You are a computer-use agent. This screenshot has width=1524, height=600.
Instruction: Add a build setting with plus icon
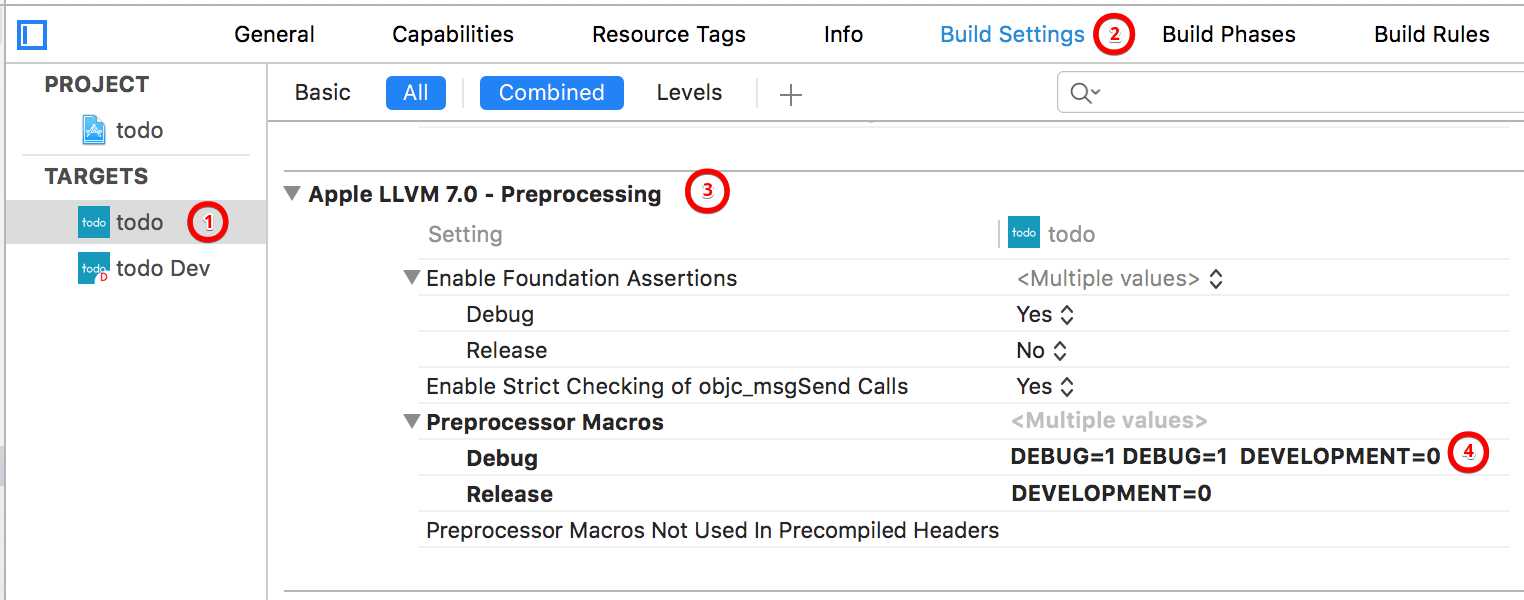point(791,94)
